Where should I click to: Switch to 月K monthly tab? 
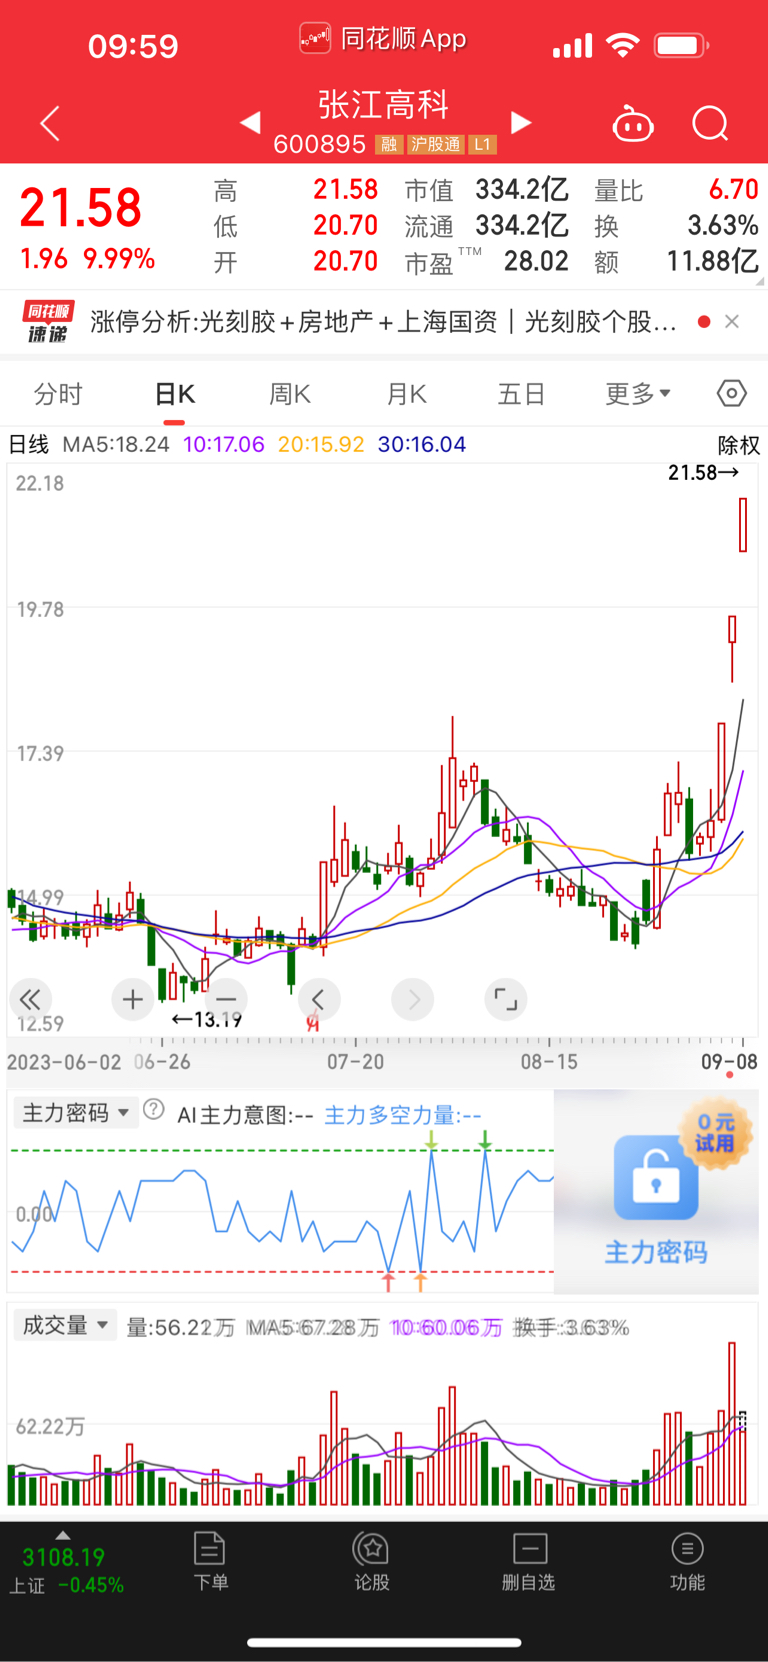click(x=406, y=394)
